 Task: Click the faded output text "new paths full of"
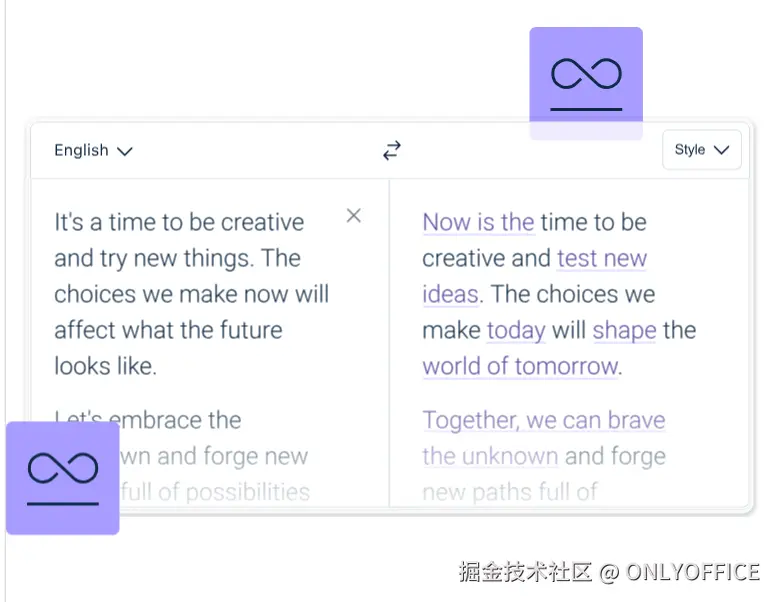(x=510, y=493)
